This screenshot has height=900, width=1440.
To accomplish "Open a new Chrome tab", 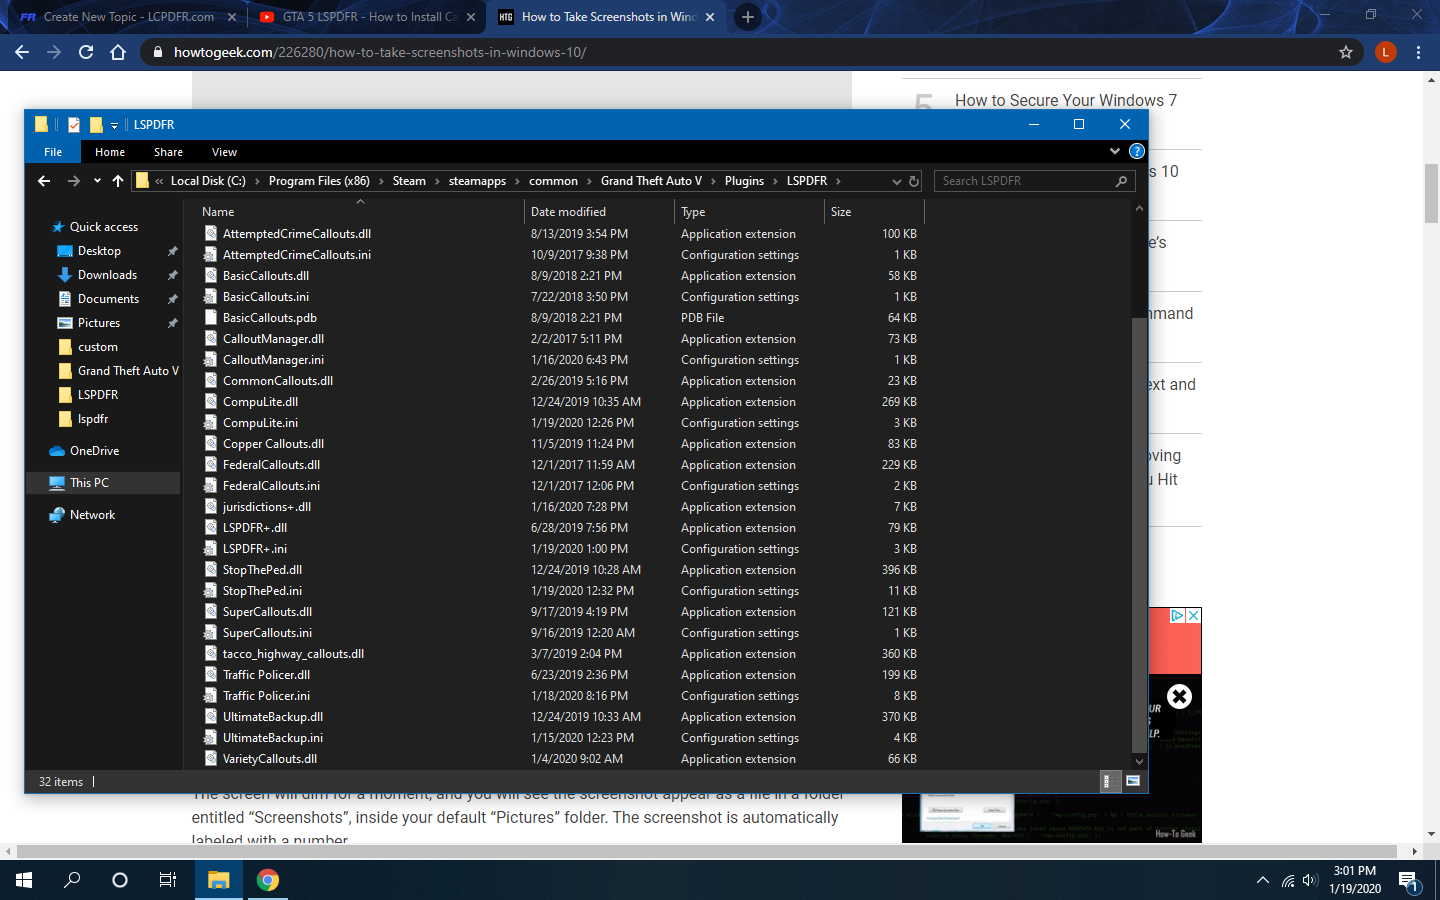I will tap(747, 16).
